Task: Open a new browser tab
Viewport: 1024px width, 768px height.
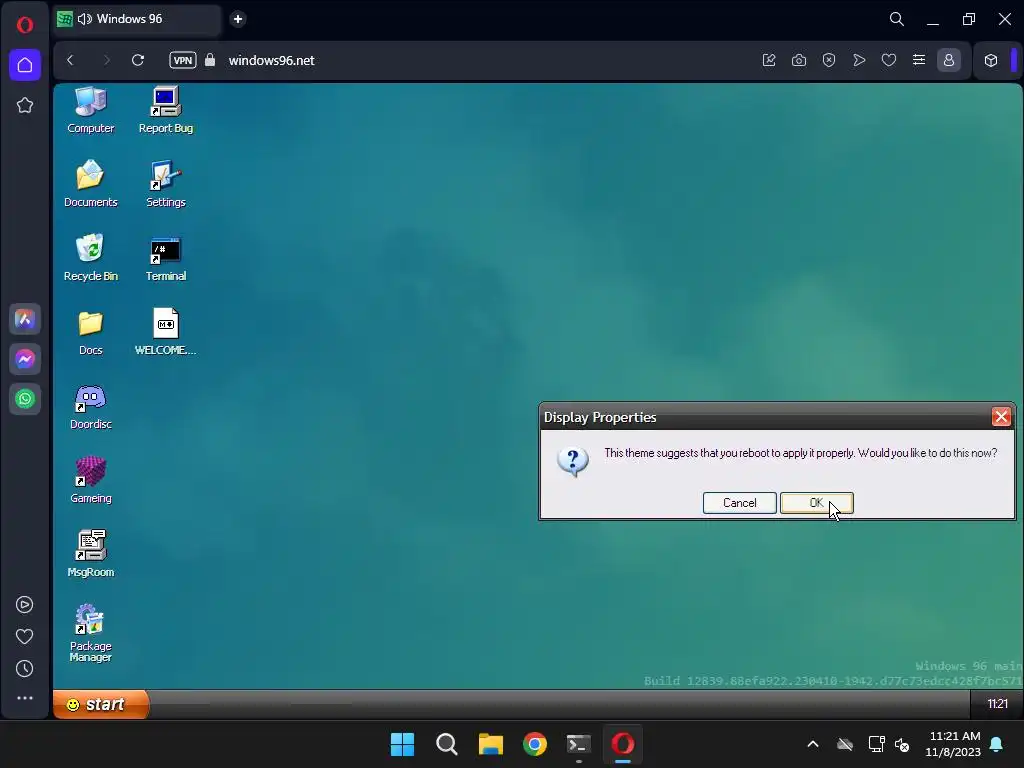Action: (x=238, y=19)
